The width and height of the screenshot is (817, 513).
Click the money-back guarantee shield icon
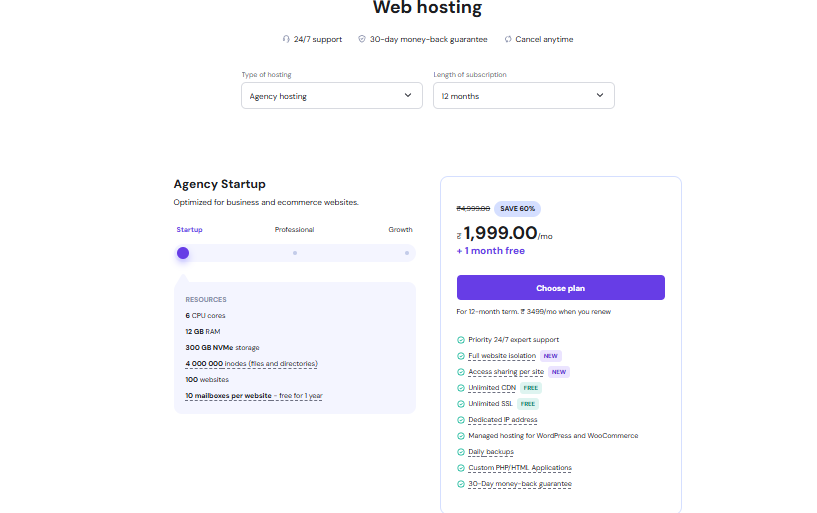click(x=362, y=39)
